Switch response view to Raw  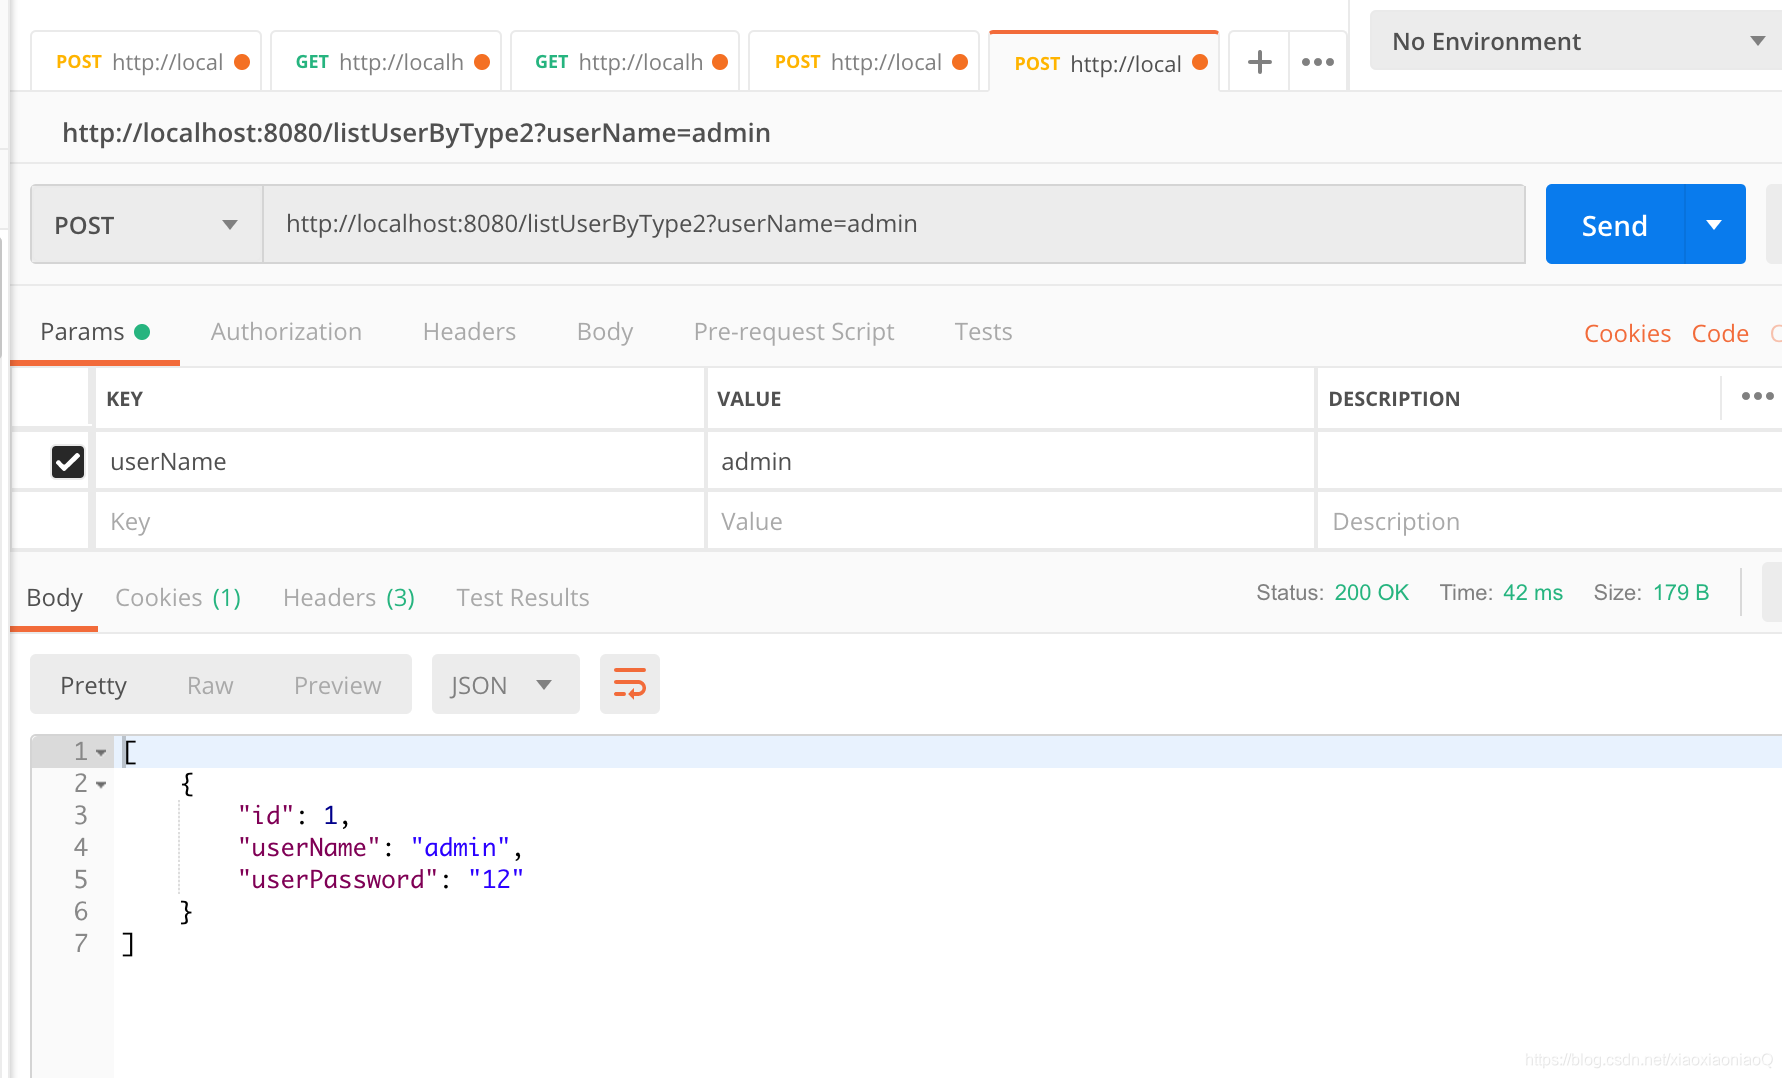pyautogui.click(x=210, y=686)
